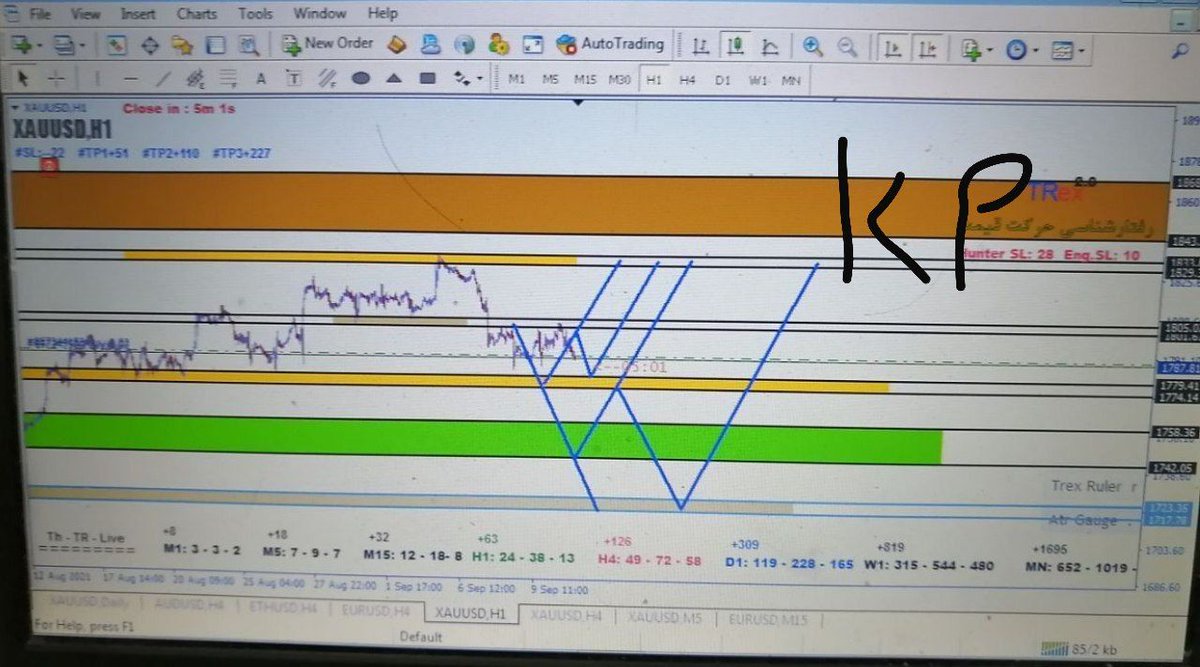
Task: Select the Andrews pitchfork tool
Action: point(327,78)
